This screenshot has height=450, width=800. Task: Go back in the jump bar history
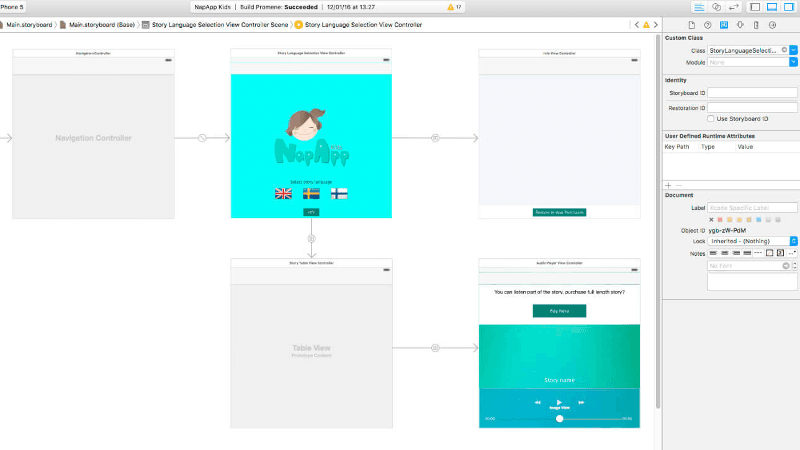[637, 24]
